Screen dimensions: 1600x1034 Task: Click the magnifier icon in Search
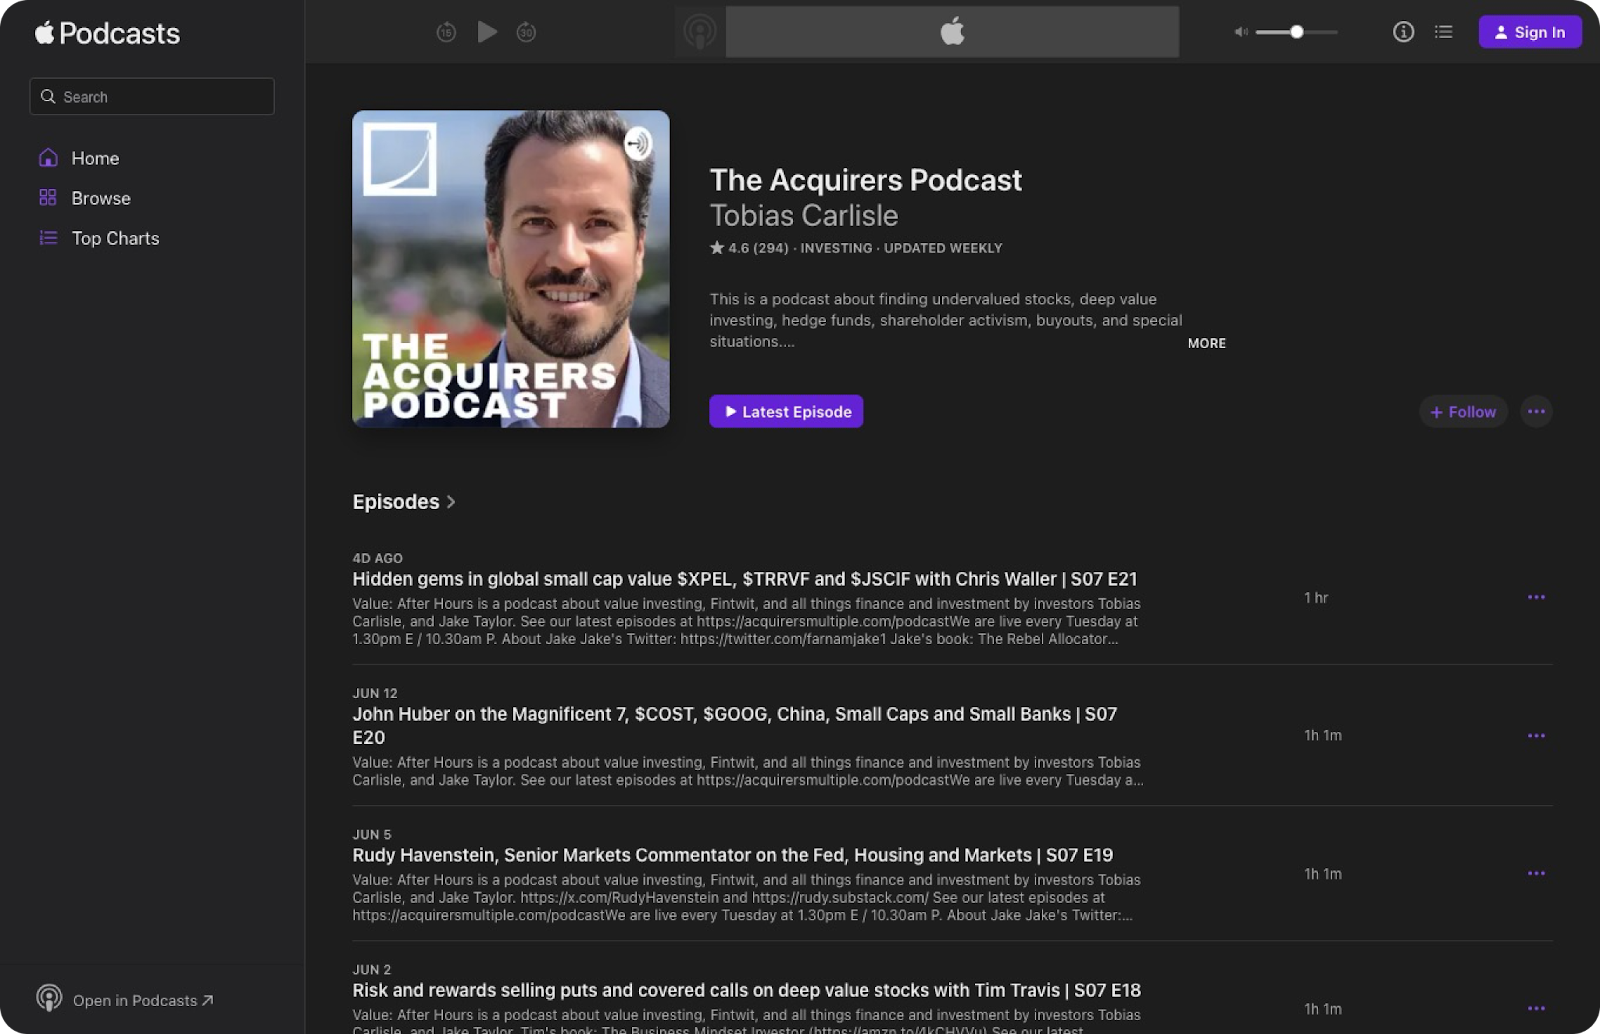(48, 97)
